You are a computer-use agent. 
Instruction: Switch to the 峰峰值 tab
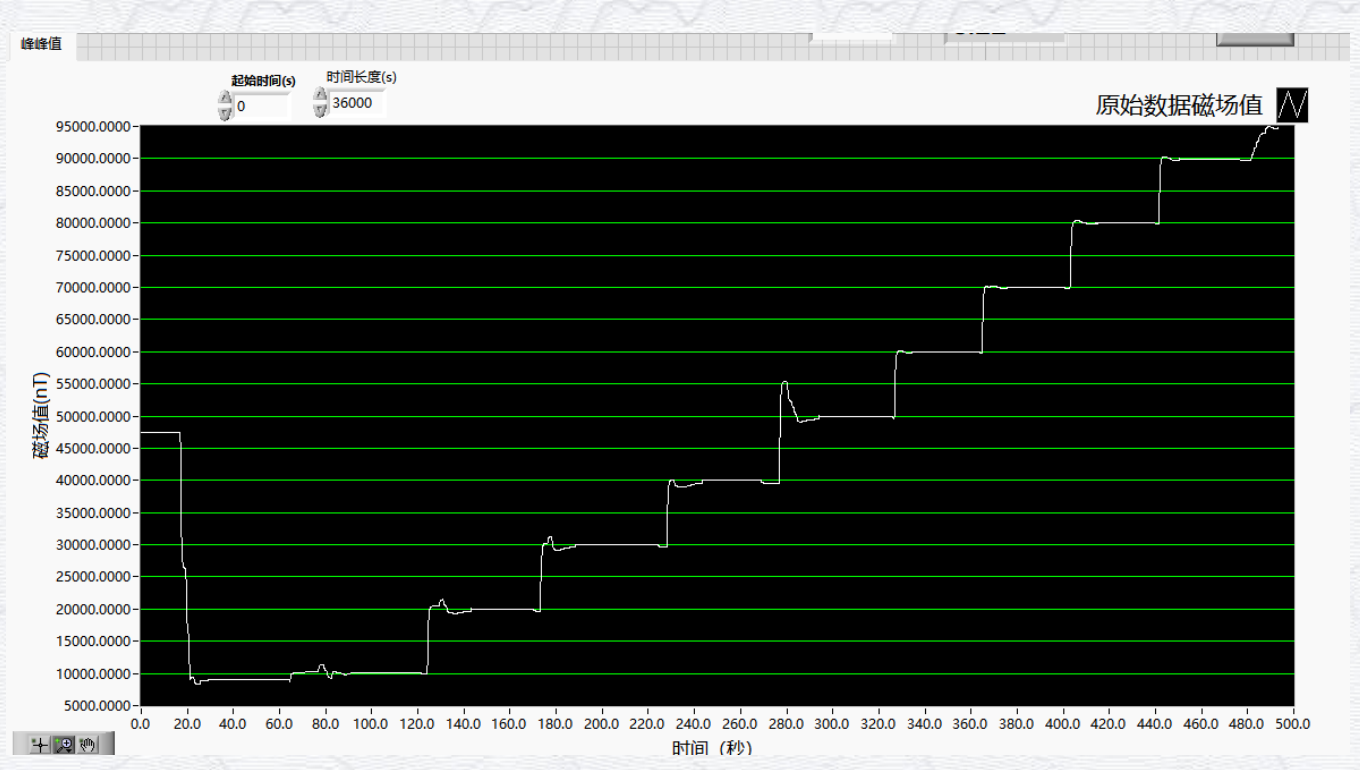[x=41, y=43]
